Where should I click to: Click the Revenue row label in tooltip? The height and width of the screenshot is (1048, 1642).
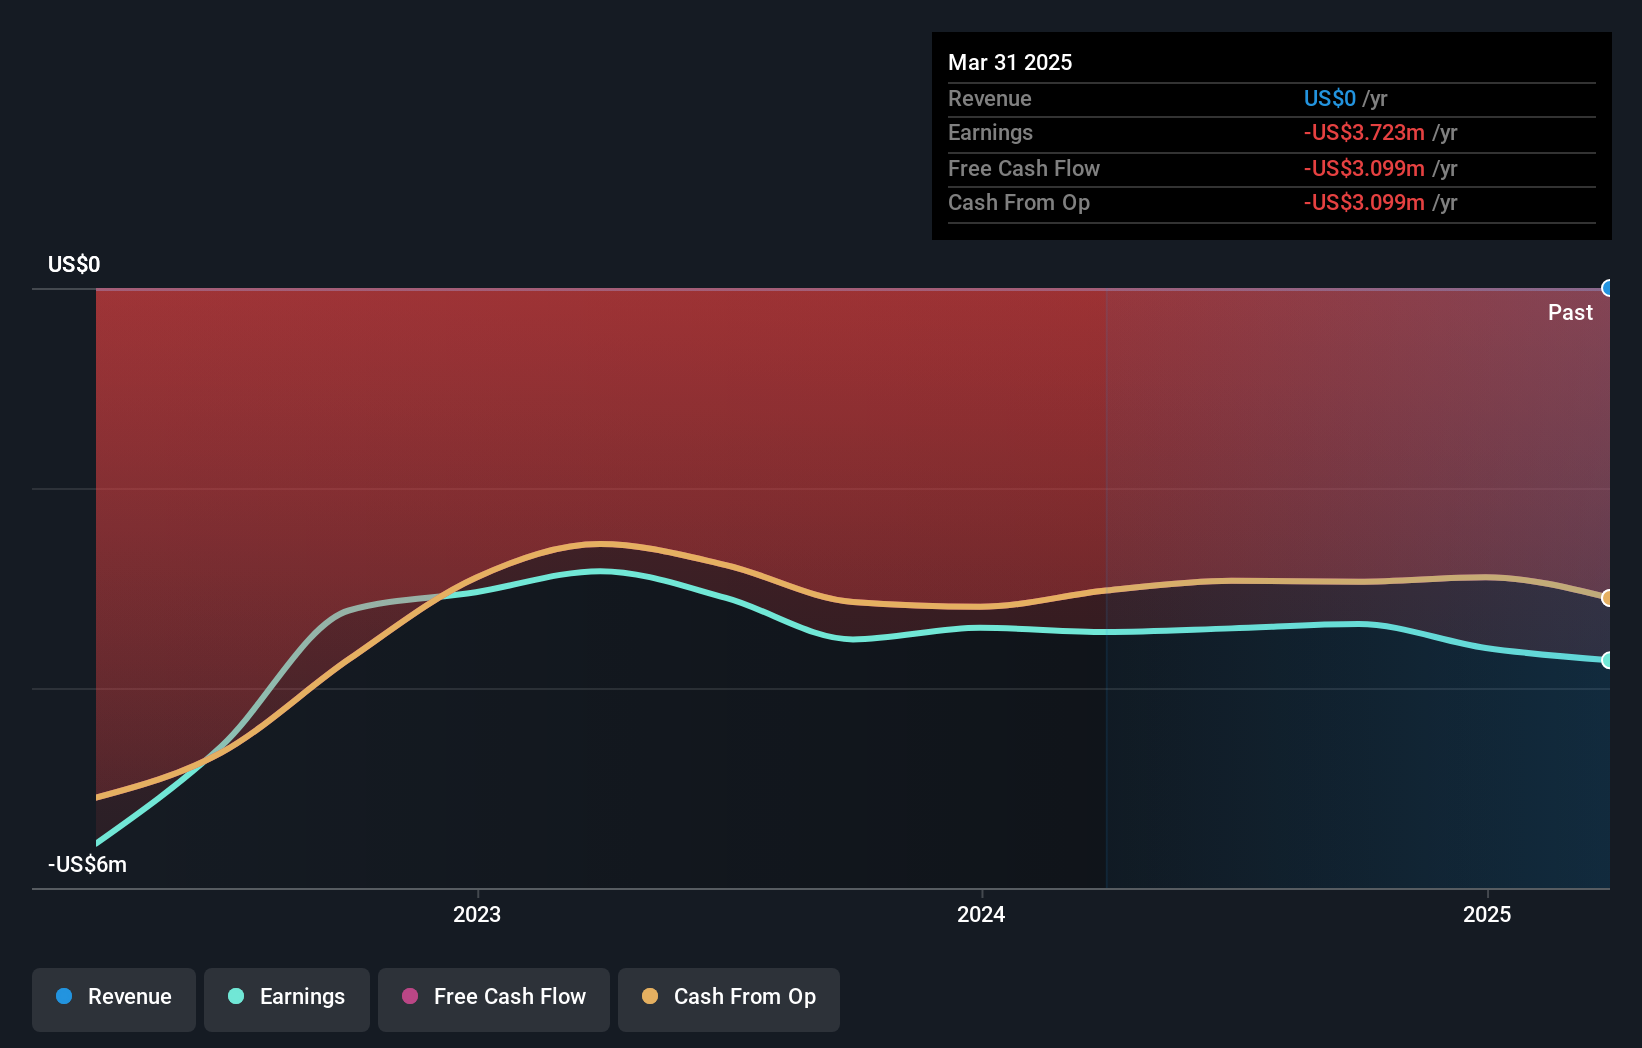989,98
